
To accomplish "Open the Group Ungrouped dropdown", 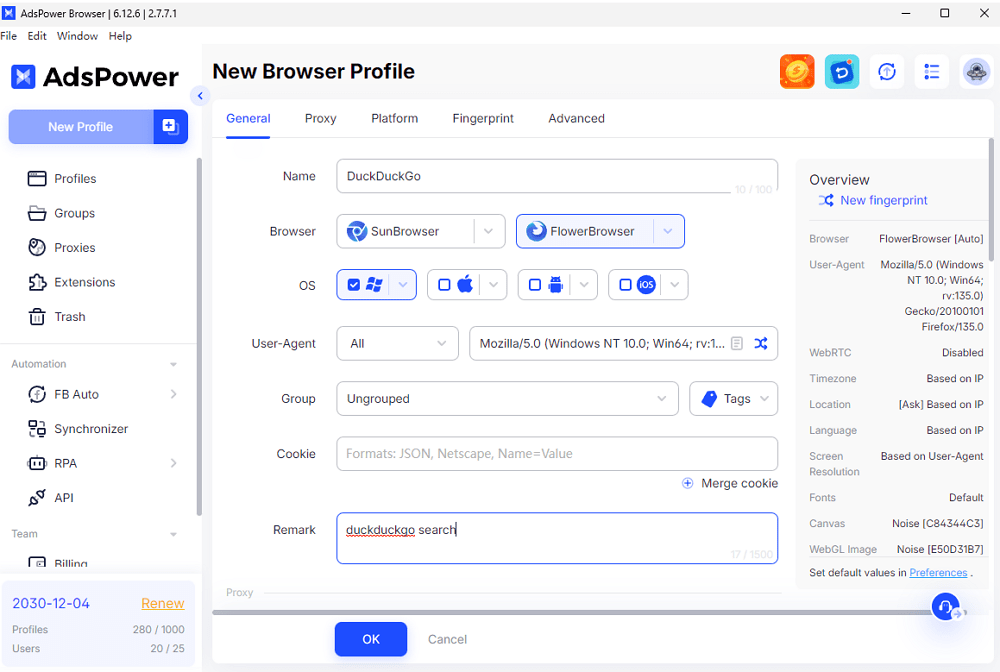I will (507, 398).
